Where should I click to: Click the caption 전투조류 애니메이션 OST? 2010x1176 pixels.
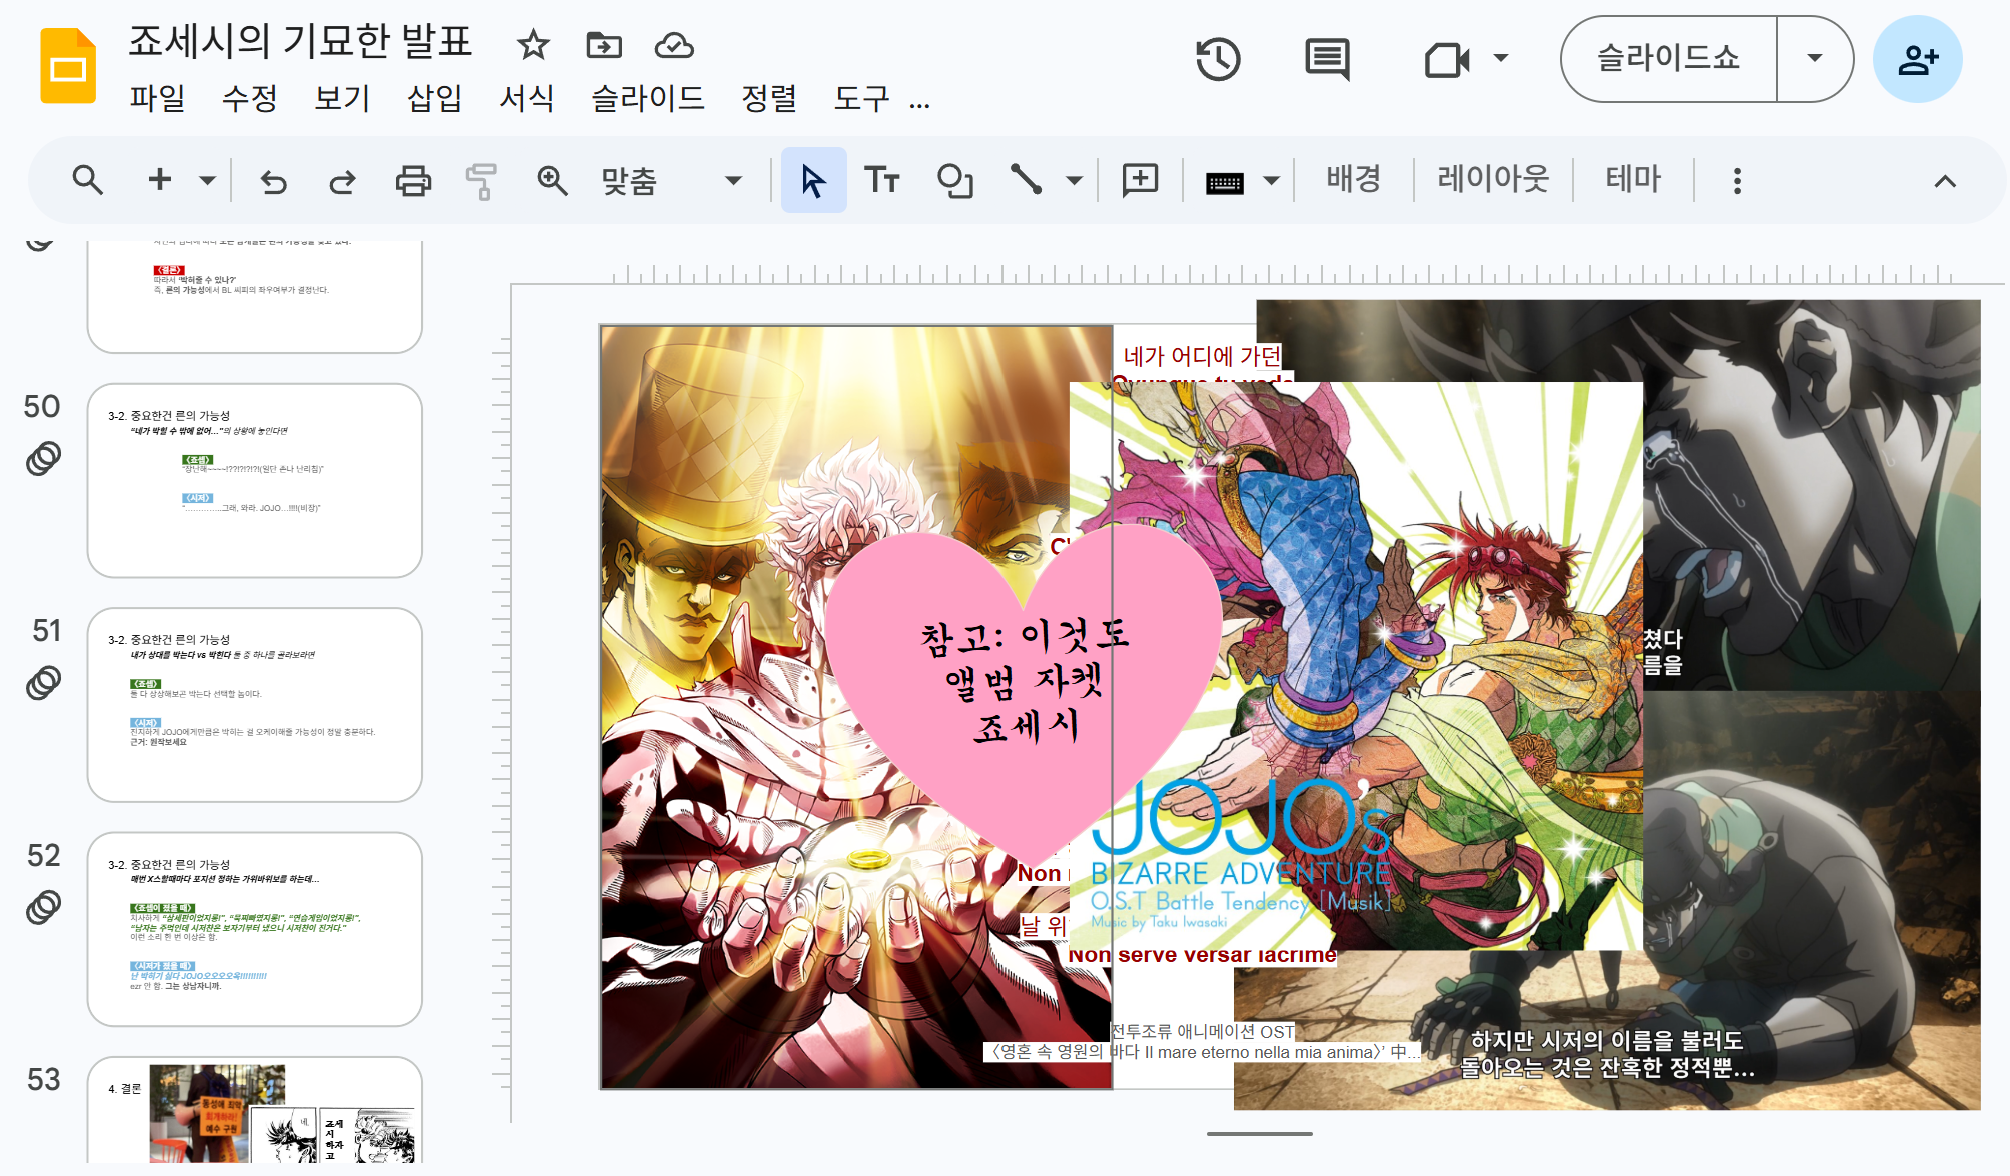tap(1203, 1031)
